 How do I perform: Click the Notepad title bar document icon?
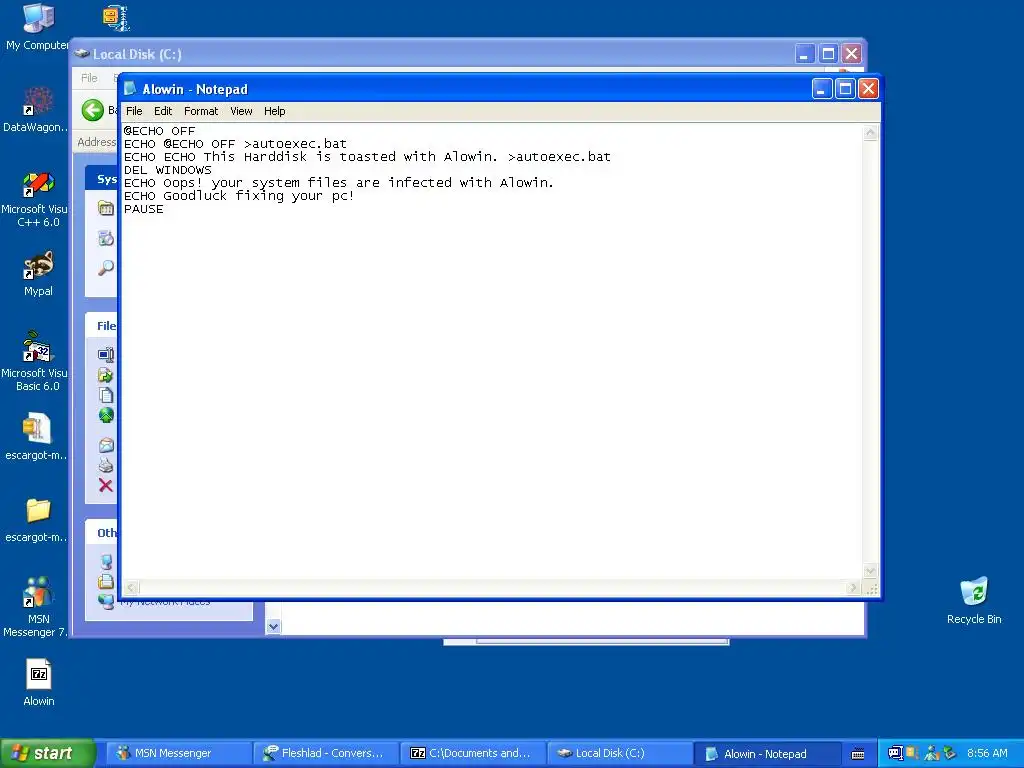coord(130,88)
